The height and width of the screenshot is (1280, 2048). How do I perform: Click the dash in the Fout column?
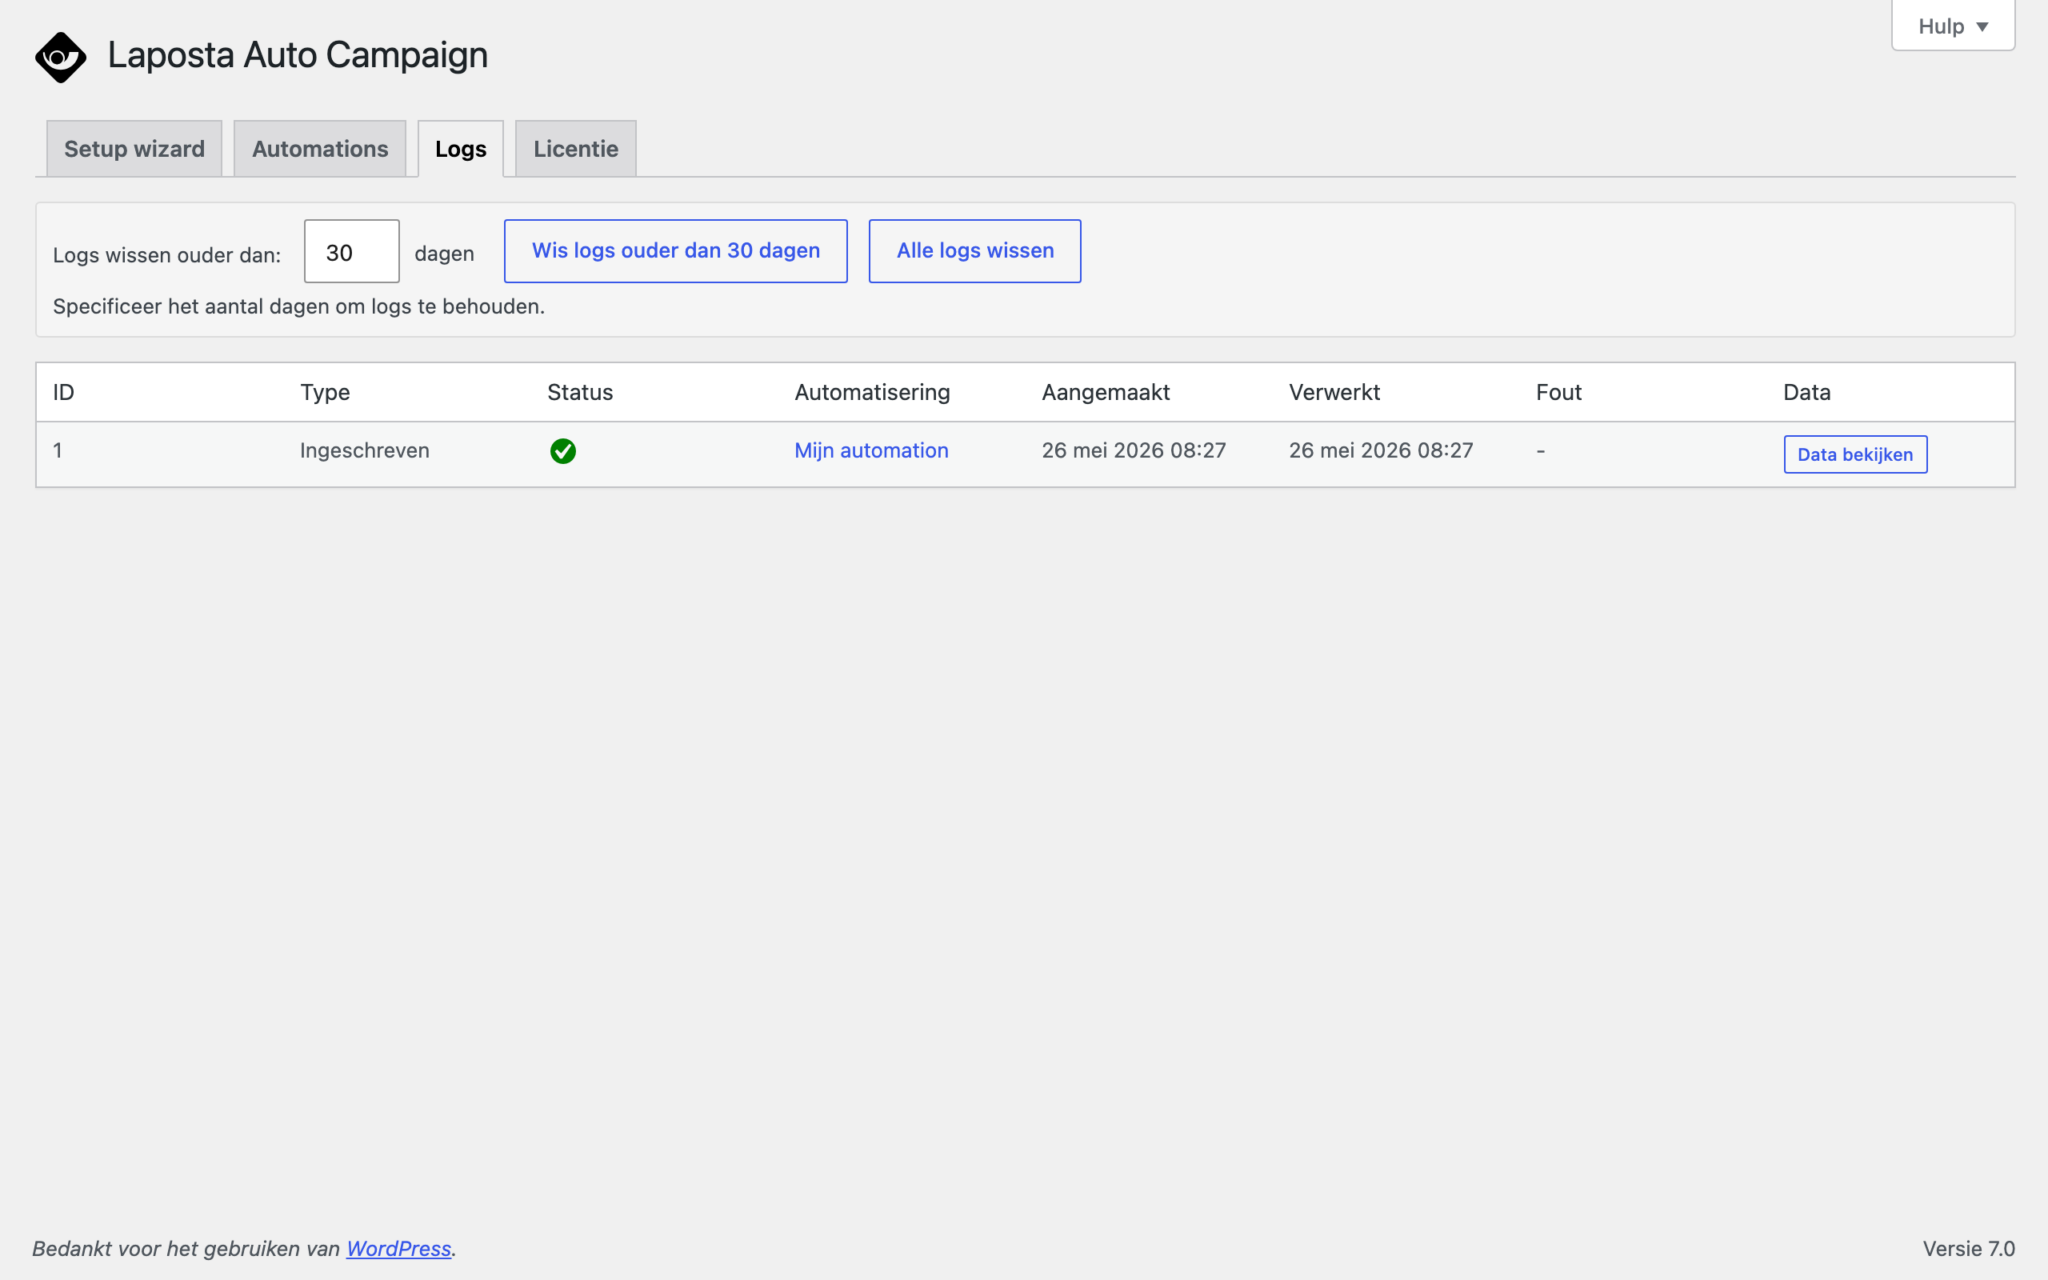coord(1541,451)
